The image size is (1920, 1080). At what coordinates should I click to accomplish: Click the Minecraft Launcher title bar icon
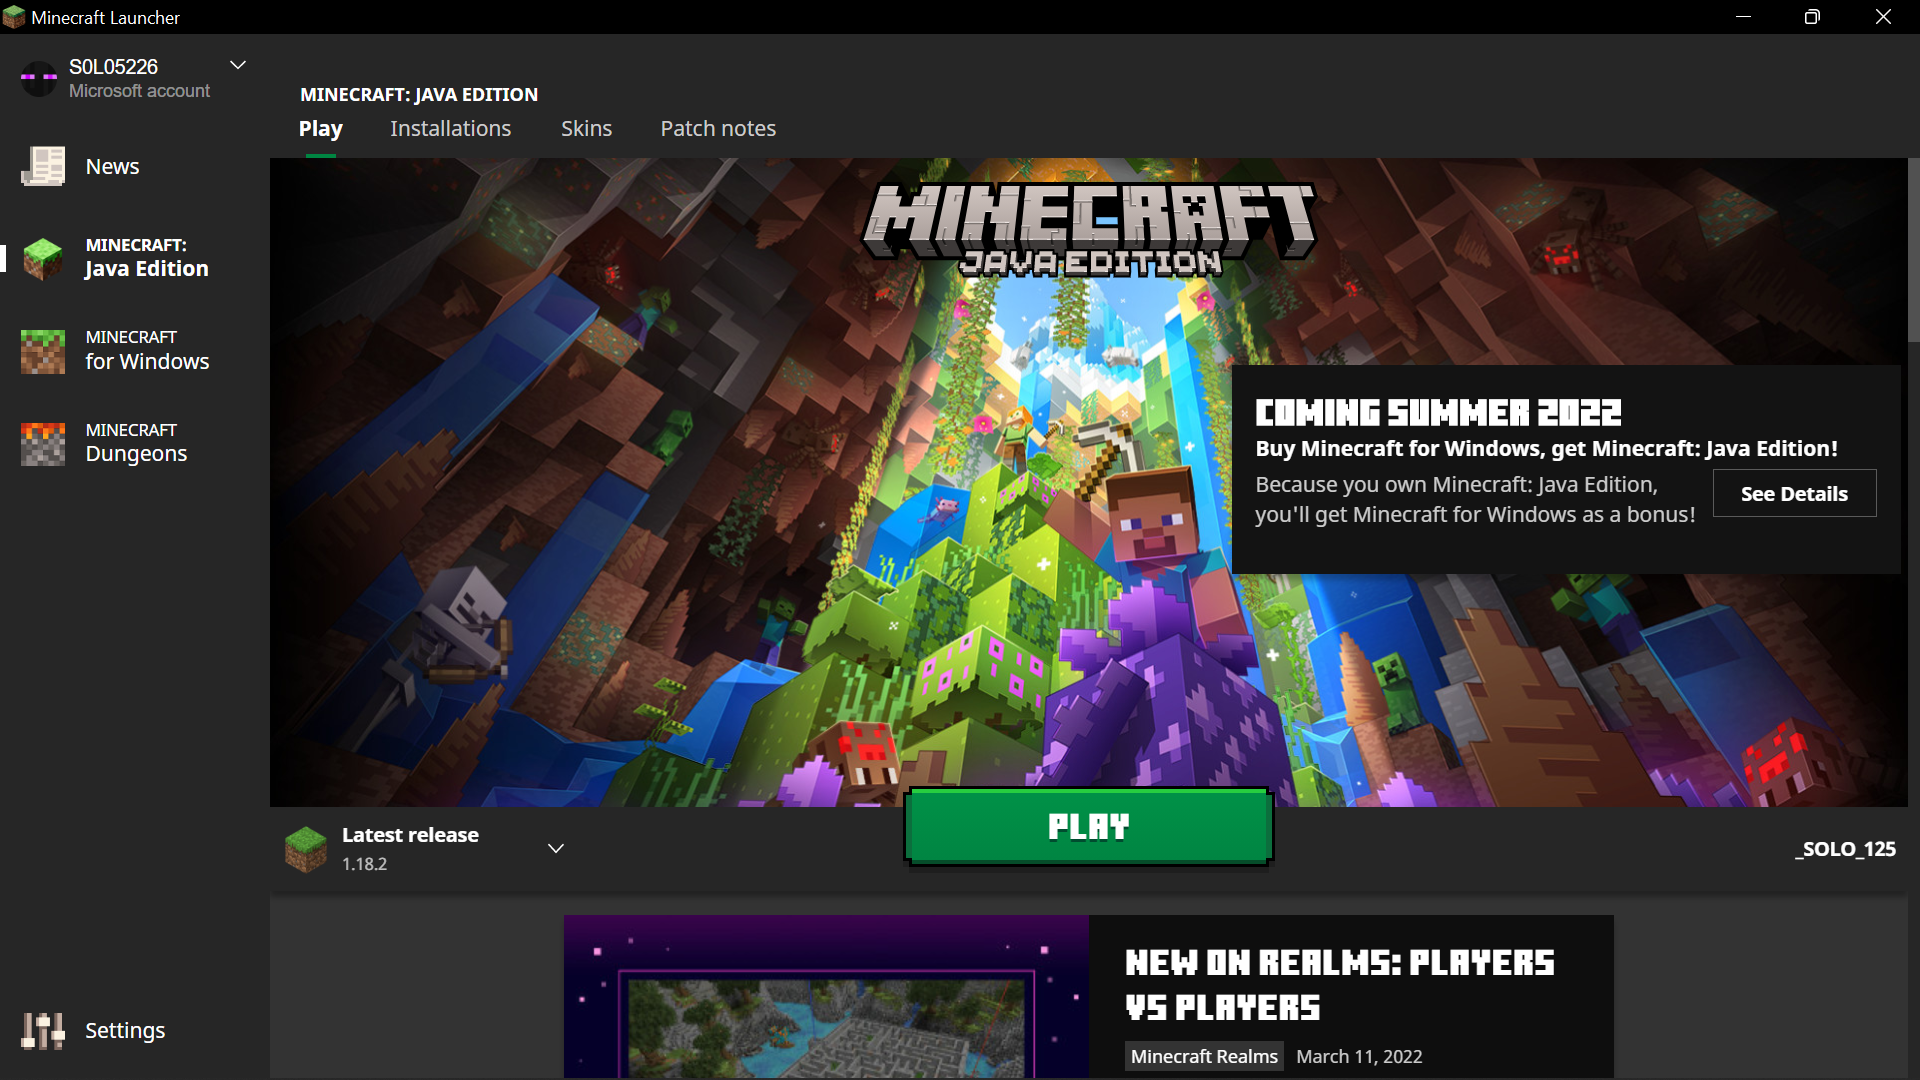14,17
